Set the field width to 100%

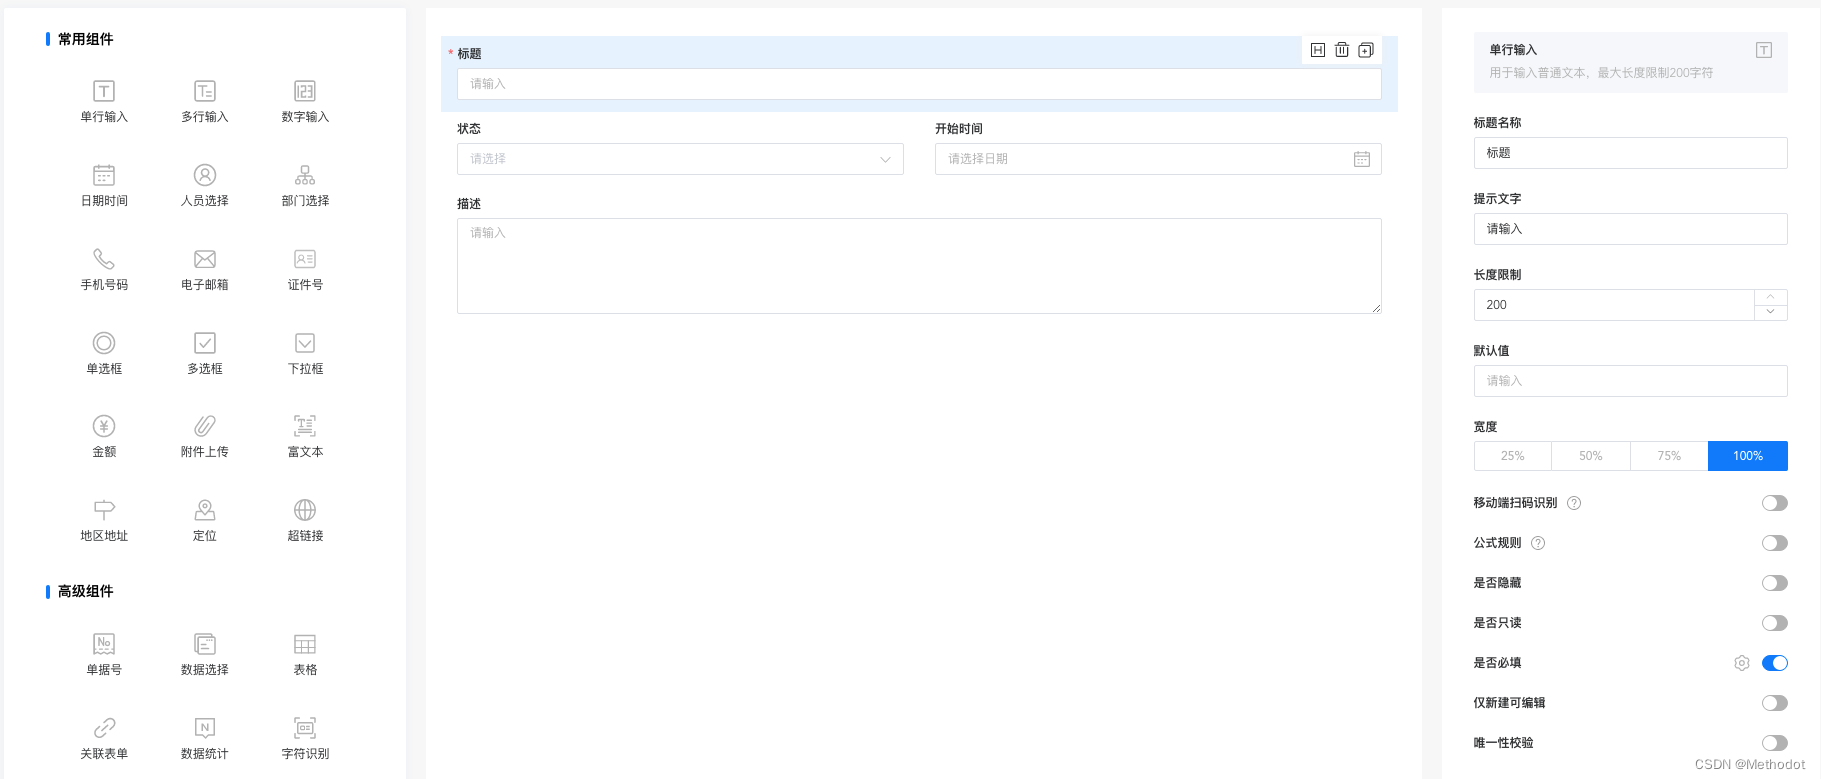(1748, 456)
